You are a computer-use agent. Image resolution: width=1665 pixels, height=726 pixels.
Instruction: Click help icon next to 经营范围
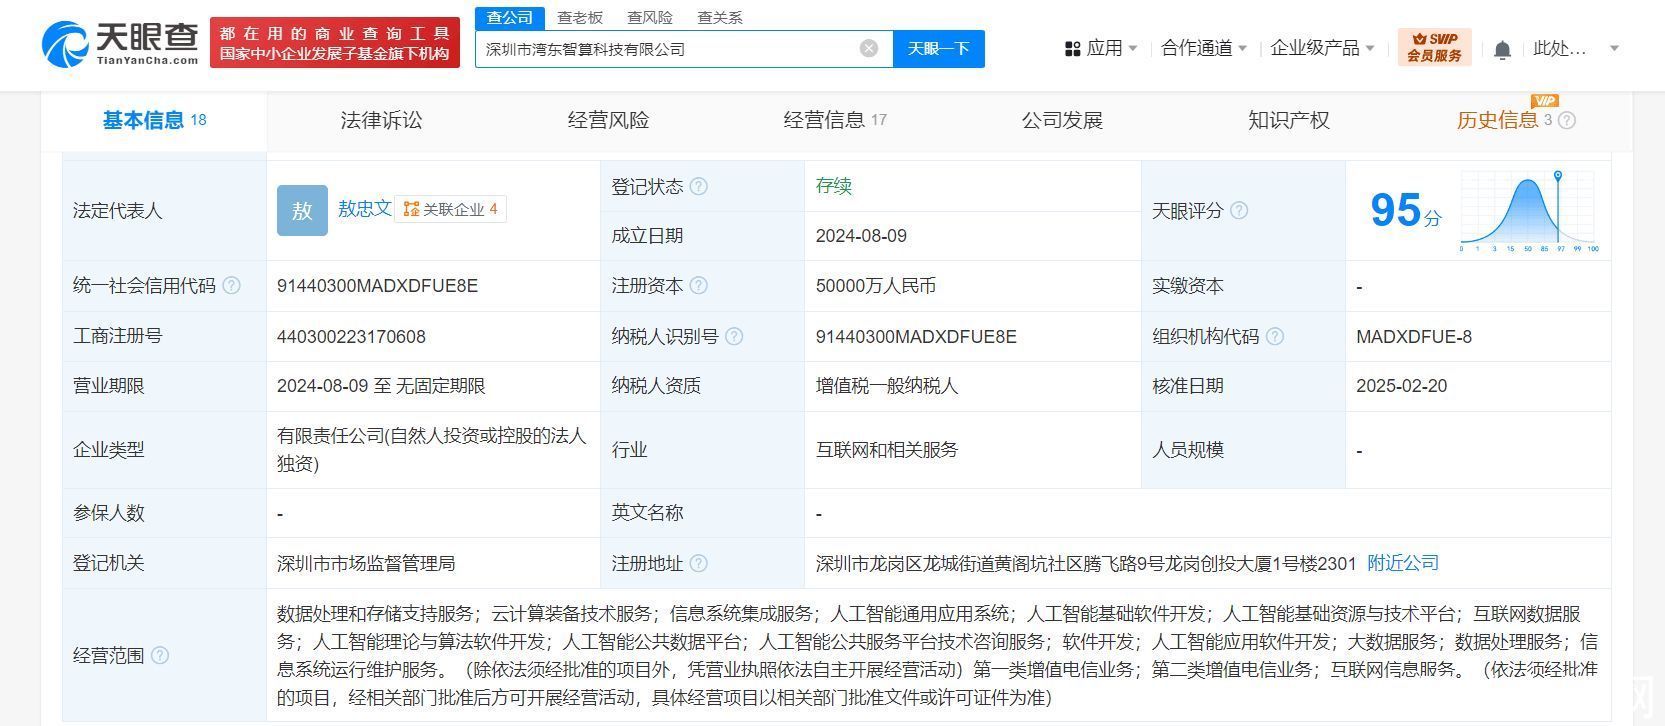pos(160,656)
